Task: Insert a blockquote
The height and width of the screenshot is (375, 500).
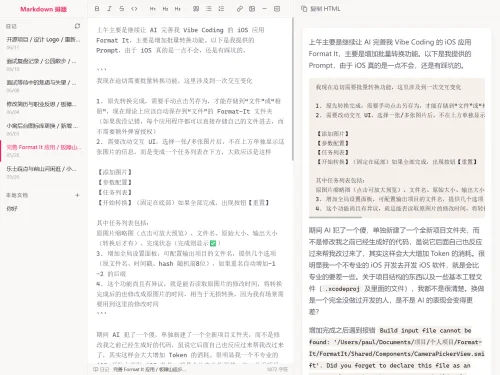Action: 196,9
